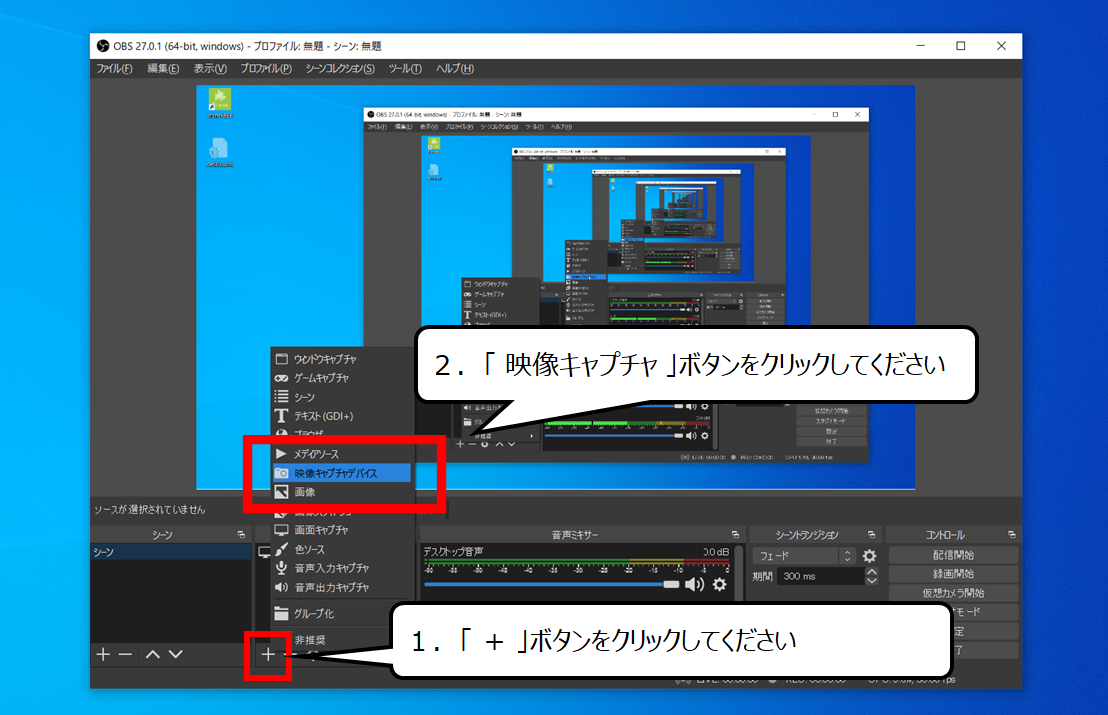The width and height of the screenshot is (1108, 715).
Task: Move the scene up with the up arrow
Action: click(x=153, y=654)
